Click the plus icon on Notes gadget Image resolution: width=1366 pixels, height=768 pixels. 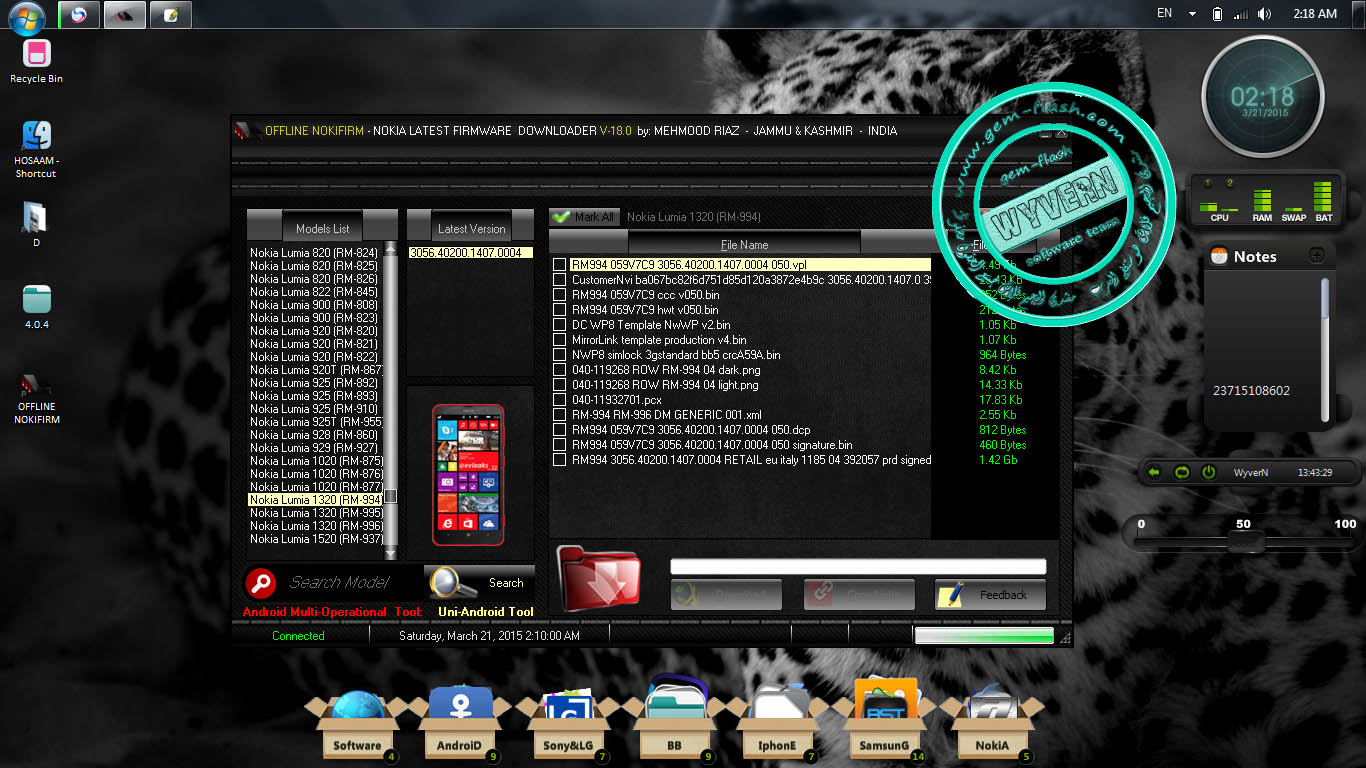point(1316,256)
